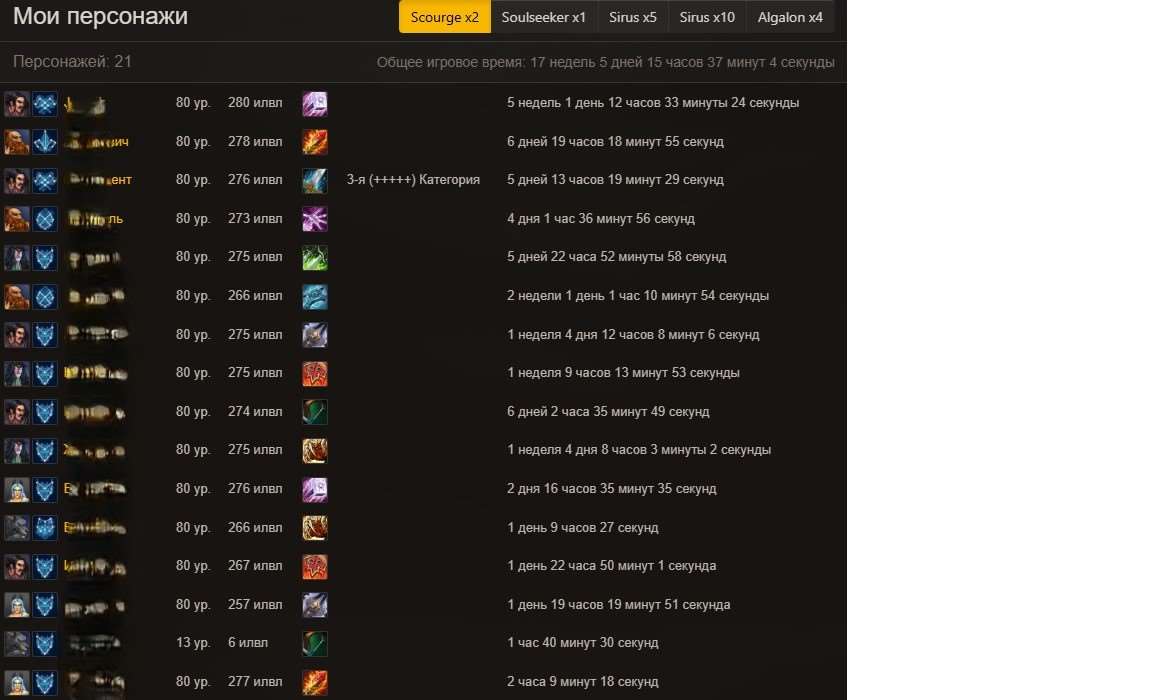
Task: Open the Sirus x5 realm tab
Action: pos(633,17)
